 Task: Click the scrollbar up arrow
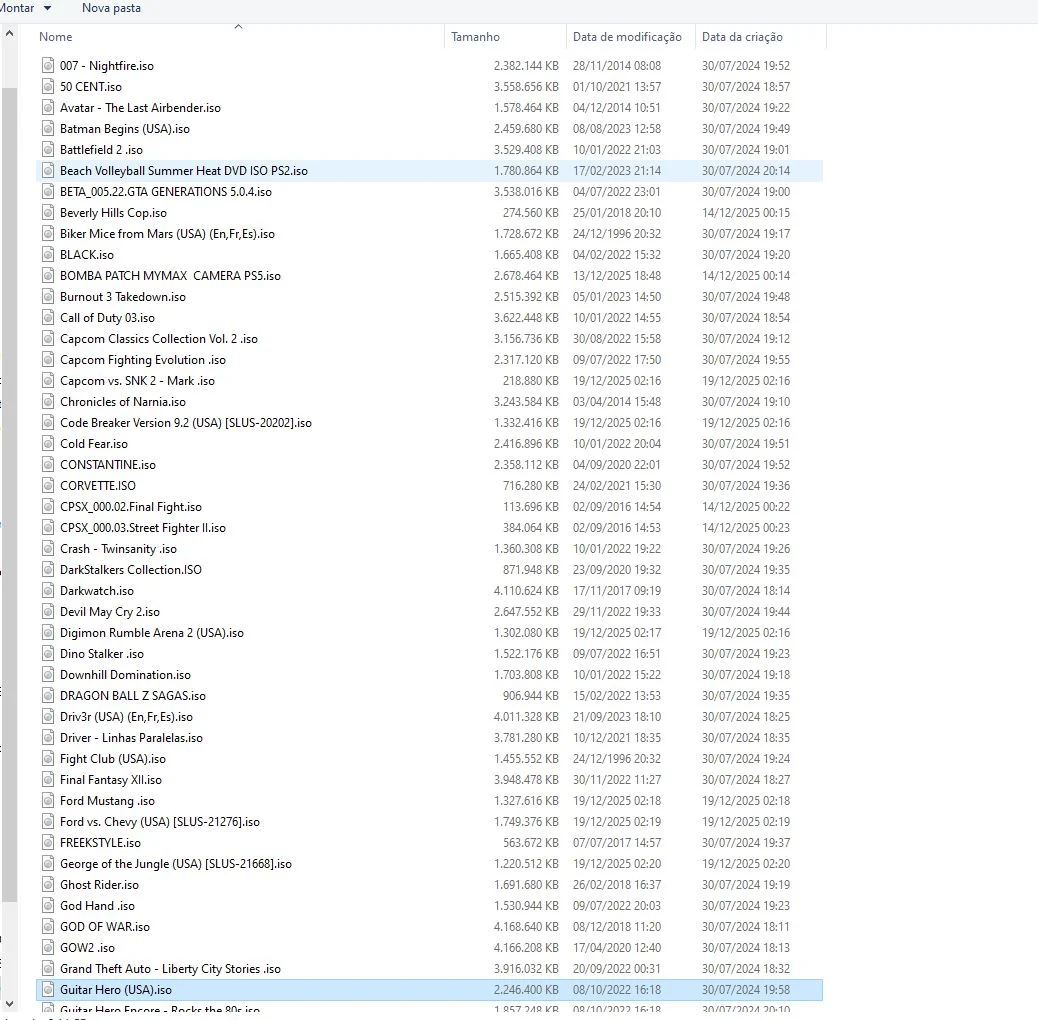[9, 33]
